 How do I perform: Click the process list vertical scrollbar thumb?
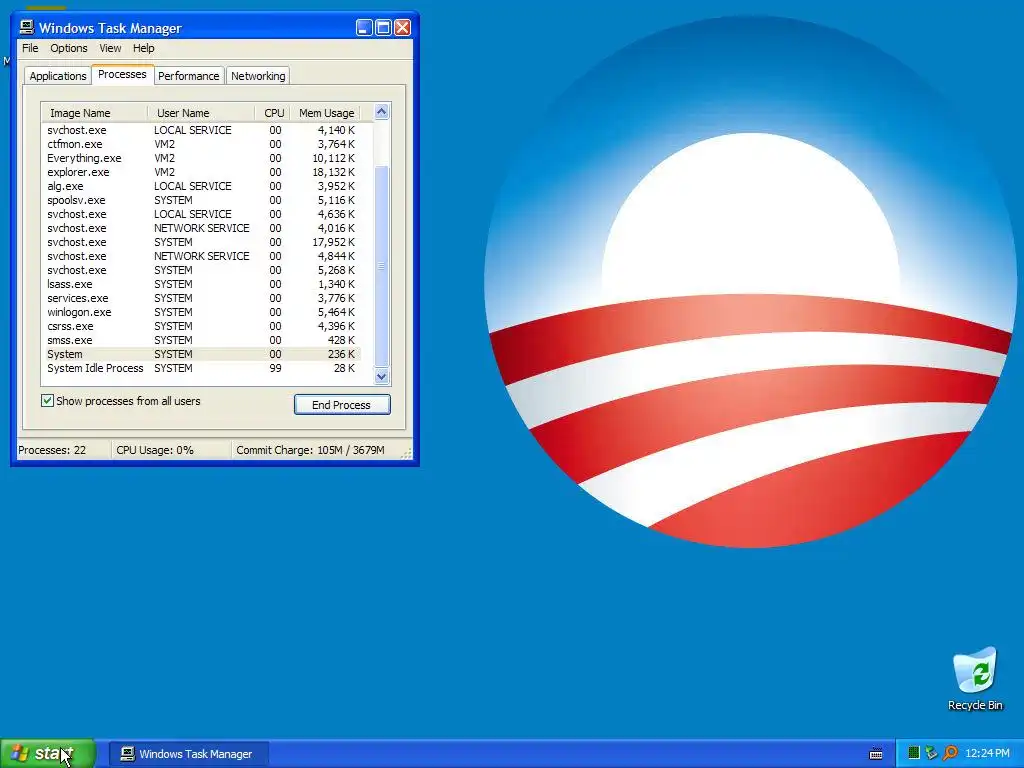(x=381, y=266)
